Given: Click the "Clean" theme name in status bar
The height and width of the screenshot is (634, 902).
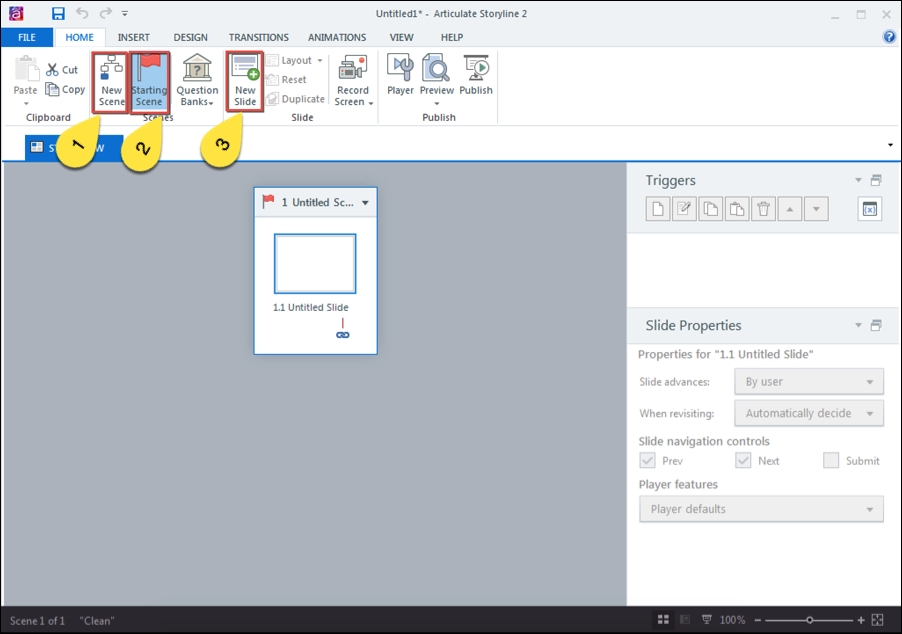Looking at the screenshot, I should point(97,621).
